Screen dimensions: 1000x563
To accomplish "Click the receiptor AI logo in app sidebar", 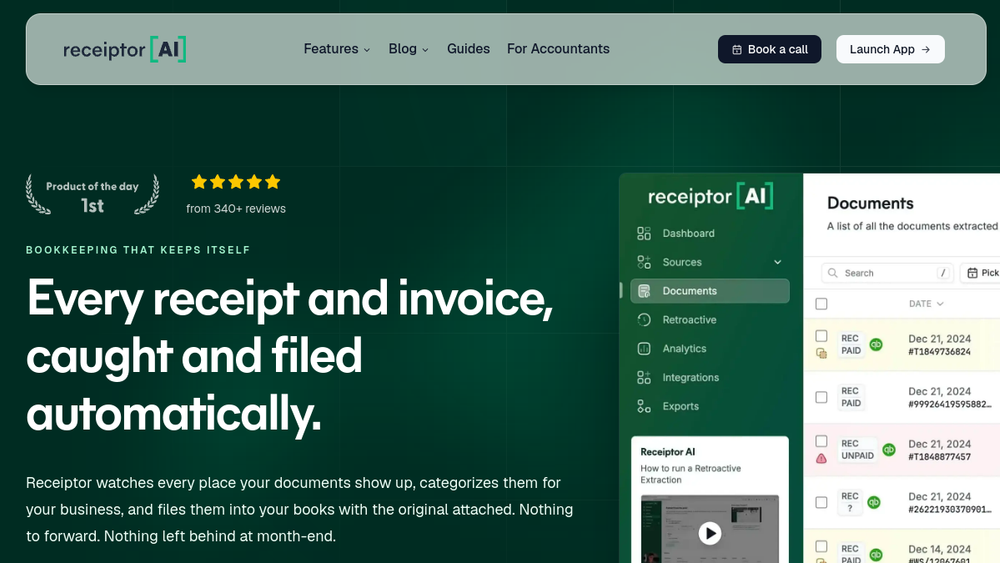I will [710, 196].
